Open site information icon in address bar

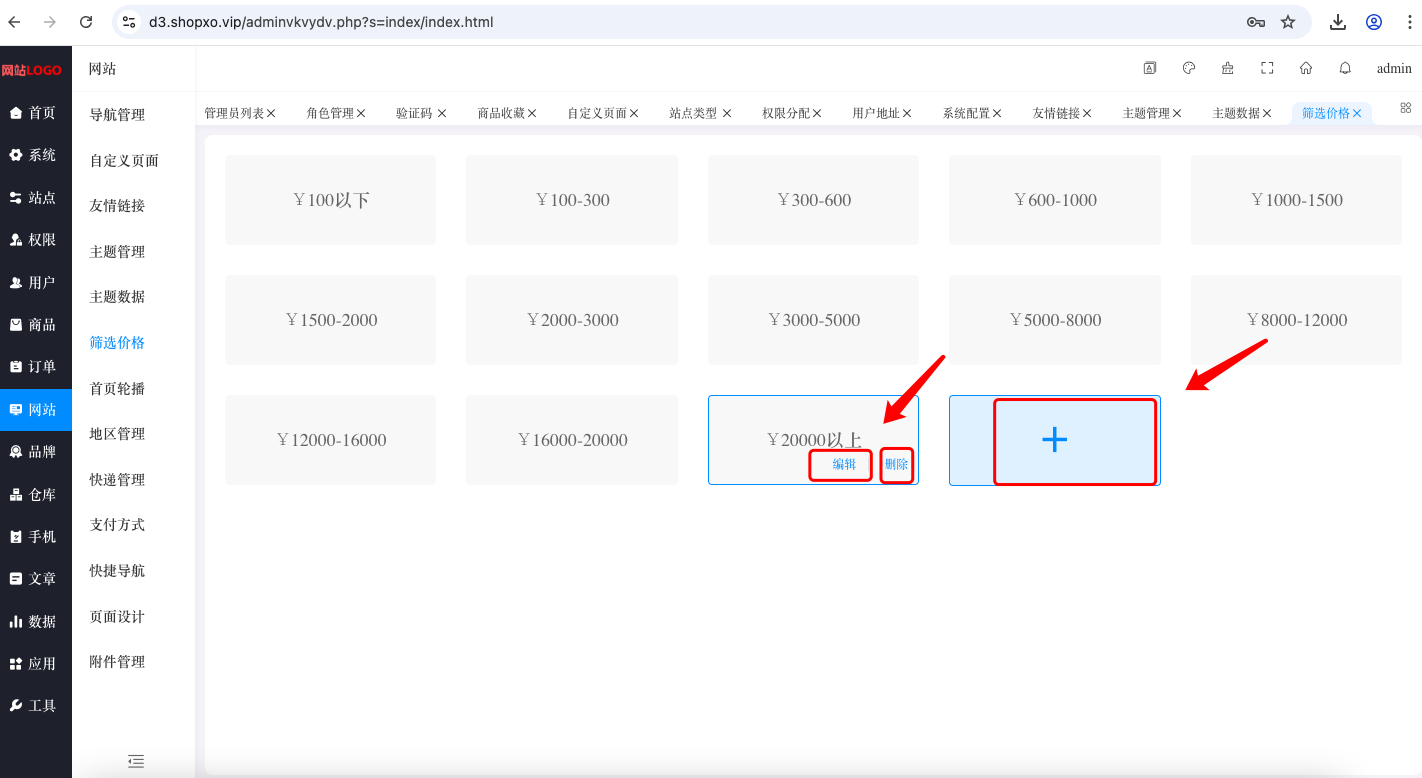(128, 22)
